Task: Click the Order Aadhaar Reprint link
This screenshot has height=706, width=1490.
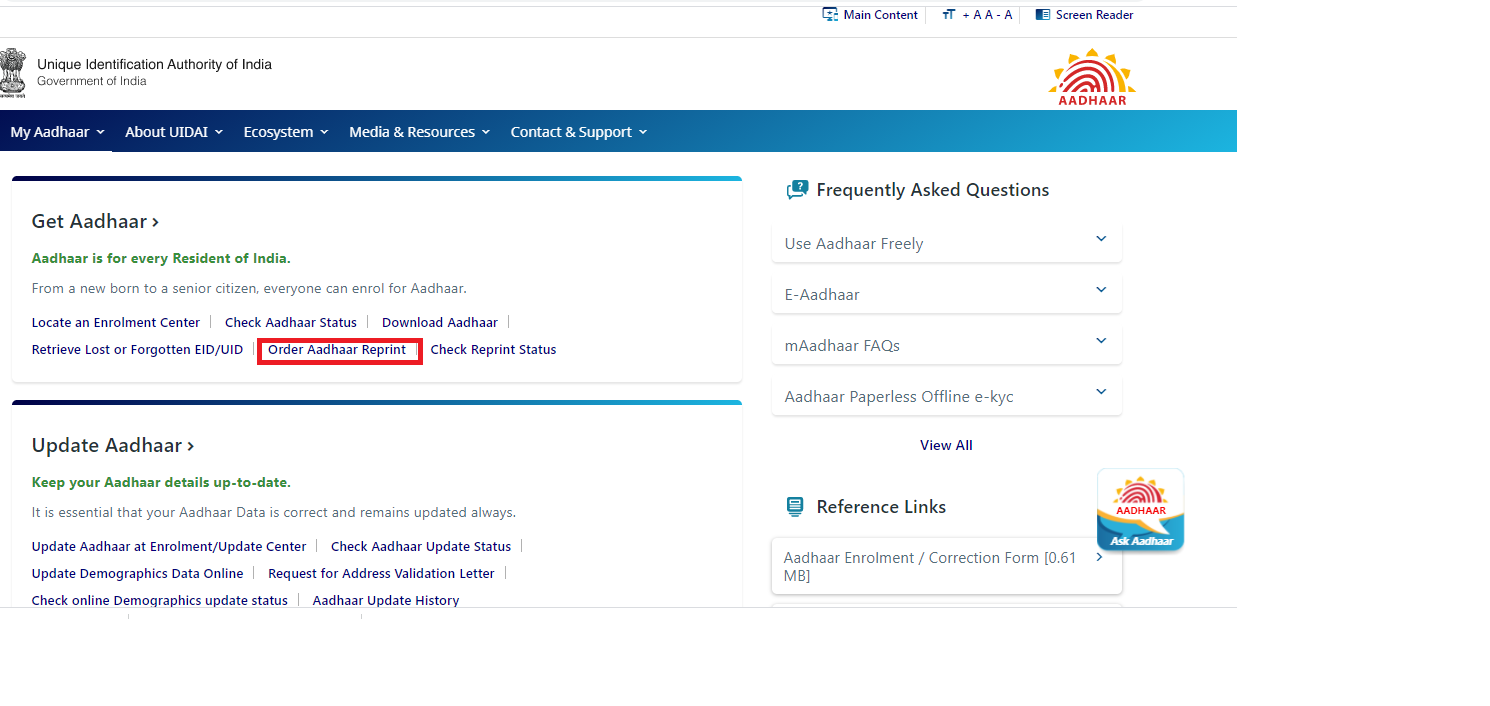Action: click(x=339, y=349)
